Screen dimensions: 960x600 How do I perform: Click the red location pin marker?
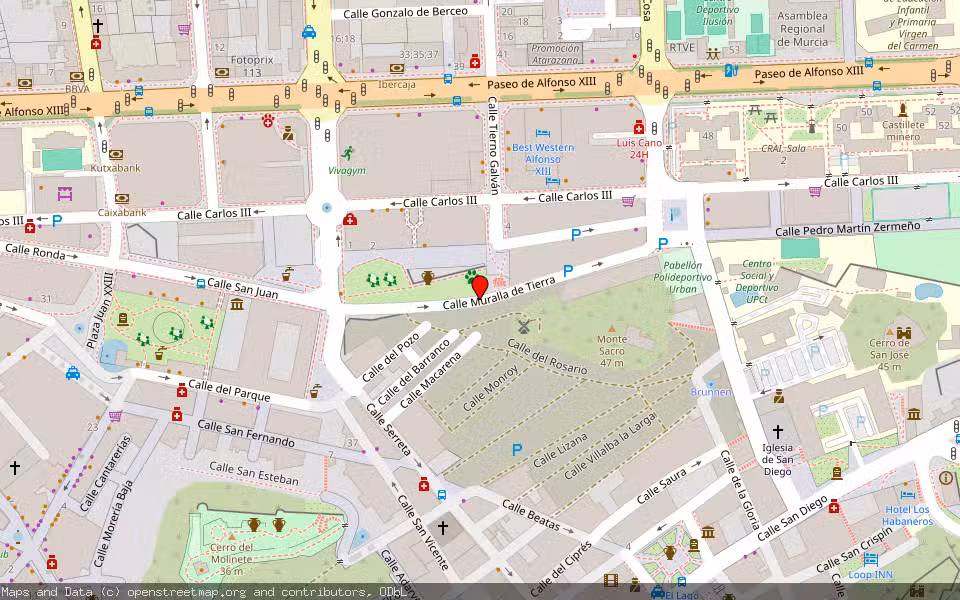(480, 287)
